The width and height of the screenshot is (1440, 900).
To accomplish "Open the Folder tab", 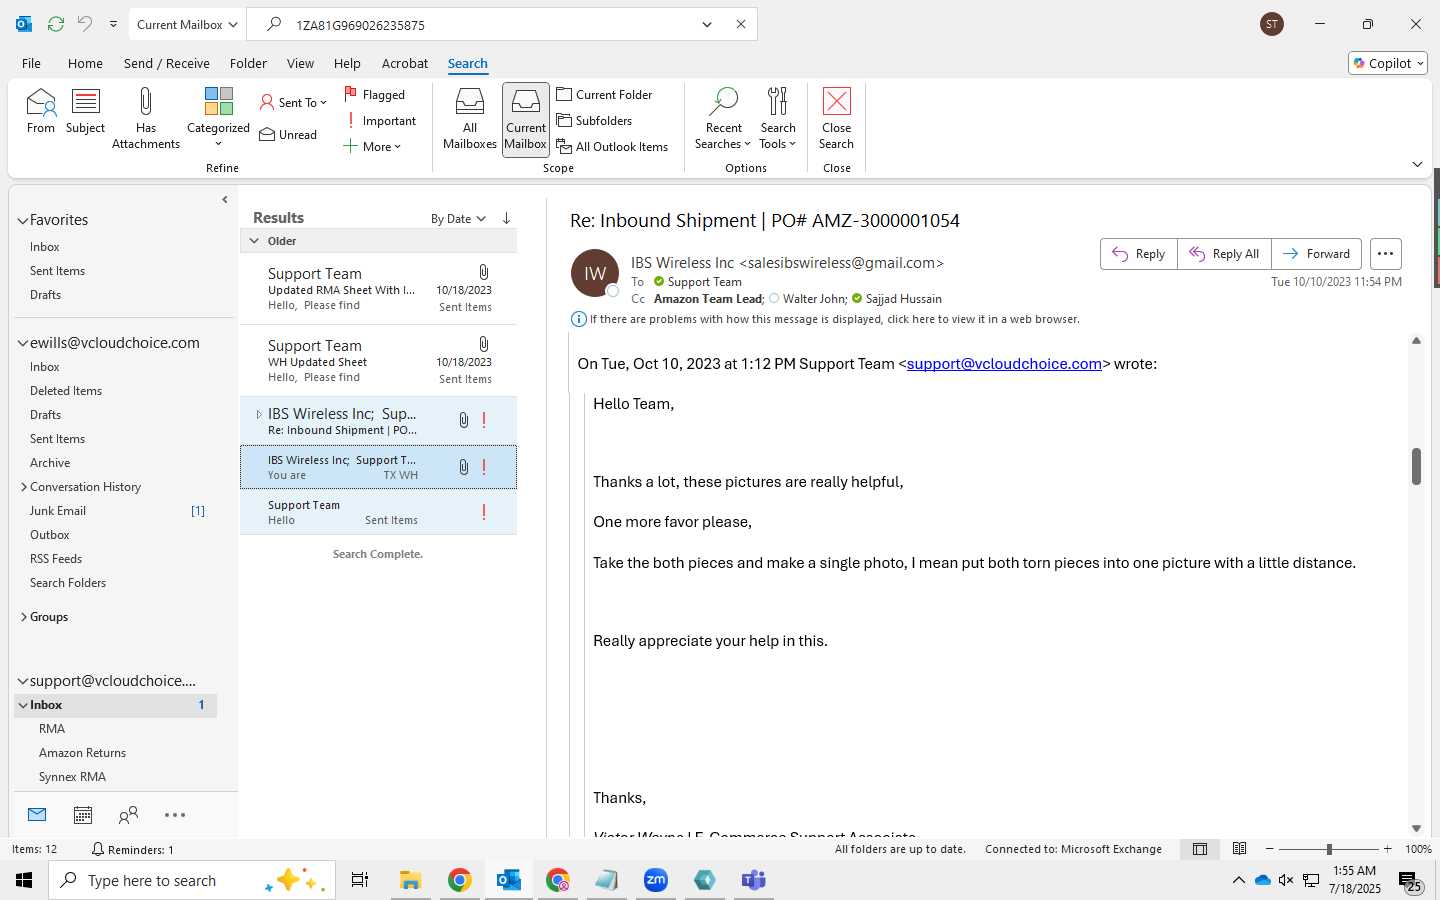I will point(248,63).
